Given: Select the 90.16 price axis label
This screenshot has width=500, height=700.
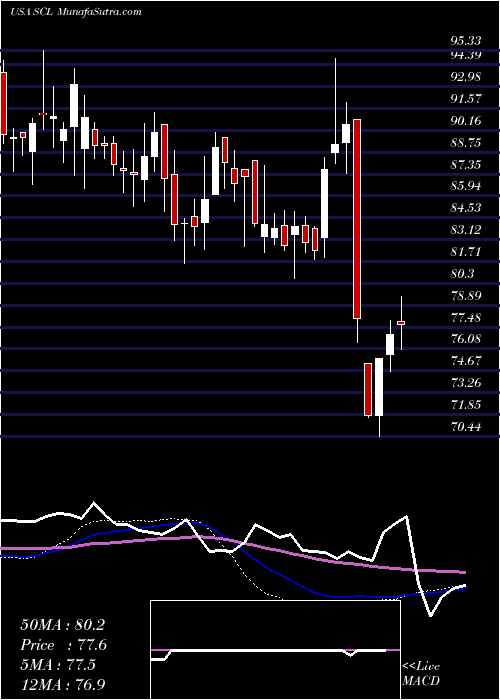Looking at the screenshot, I should 466,121.
